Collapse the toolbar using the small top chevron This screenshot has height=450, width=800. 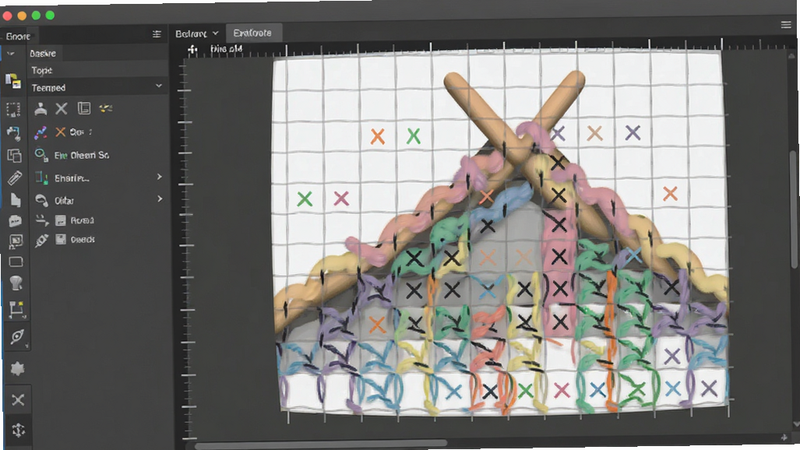tap(11, 53)
